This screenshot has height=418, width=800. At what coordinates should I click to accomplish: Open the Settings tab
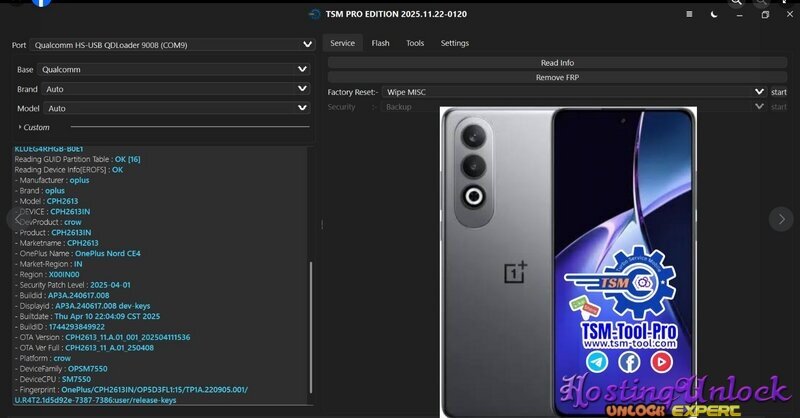click(455, 43)
